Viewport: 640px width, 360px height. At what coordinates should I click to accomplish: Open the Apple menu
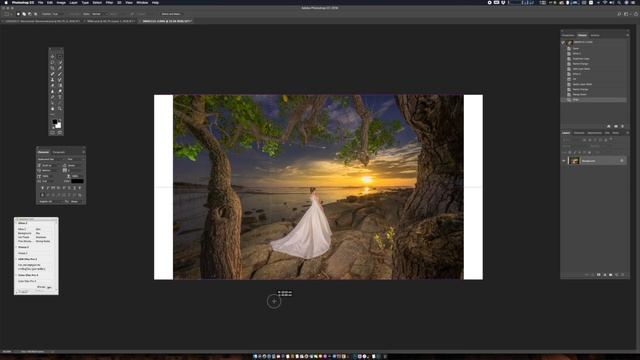(x=6, y=2)
